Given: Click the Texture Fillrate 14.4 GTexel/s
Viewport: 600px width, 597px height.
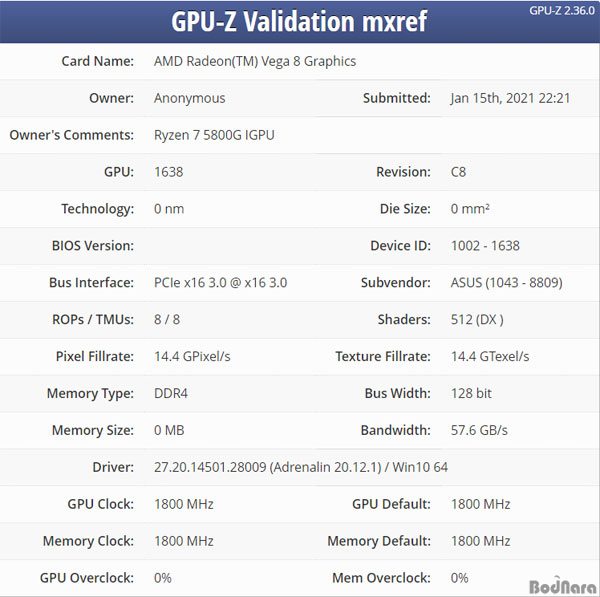Looking at the screenshot, I should (490, 357).
